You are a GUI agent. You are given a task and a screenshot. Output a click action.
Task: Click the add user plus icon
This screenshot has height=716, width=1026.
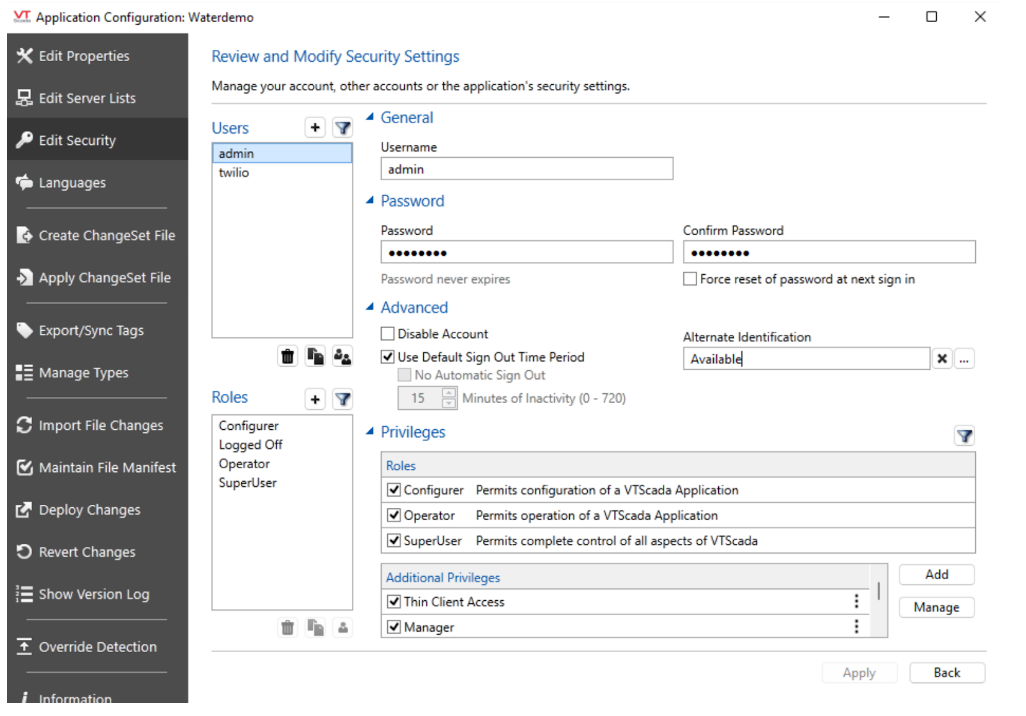point(315,128)
